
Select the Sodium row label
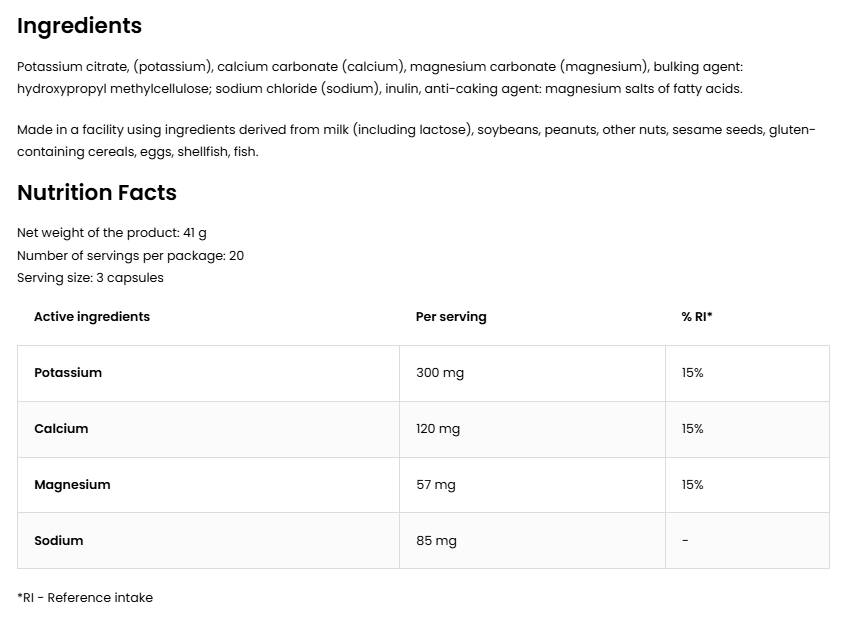(x=59, y=541)
